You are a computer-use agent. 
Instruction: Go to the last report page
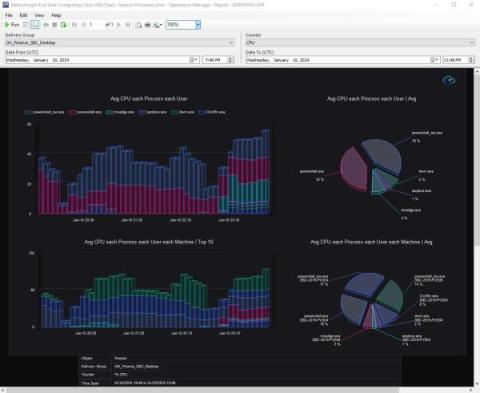pyautogui.click(x=128, y=25)
